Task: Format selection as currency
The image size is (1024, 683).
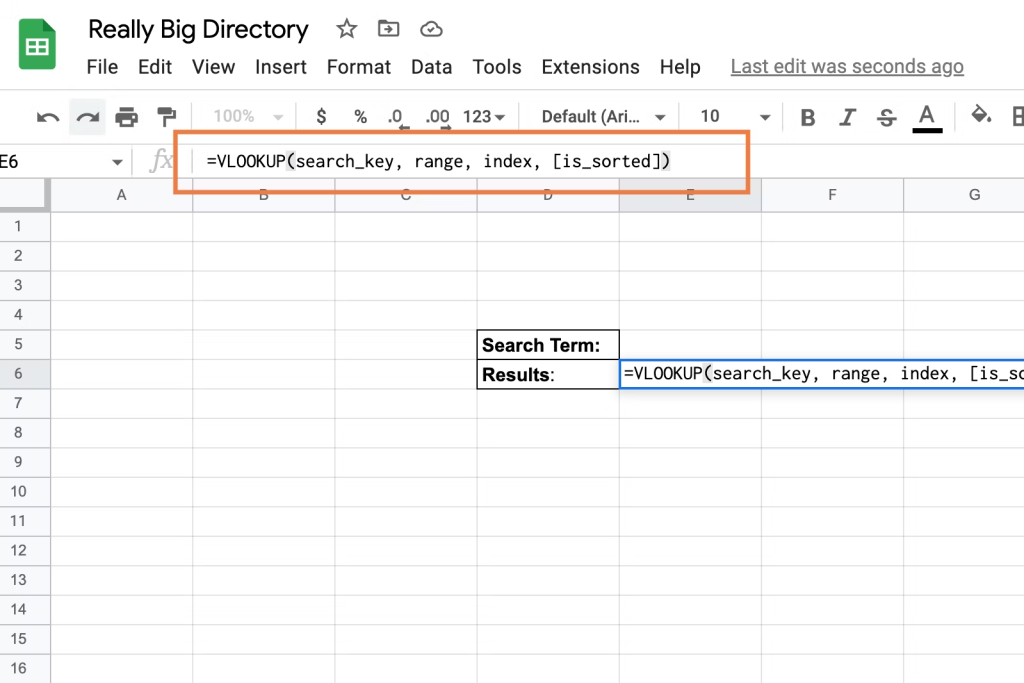Action: point(320,116)
